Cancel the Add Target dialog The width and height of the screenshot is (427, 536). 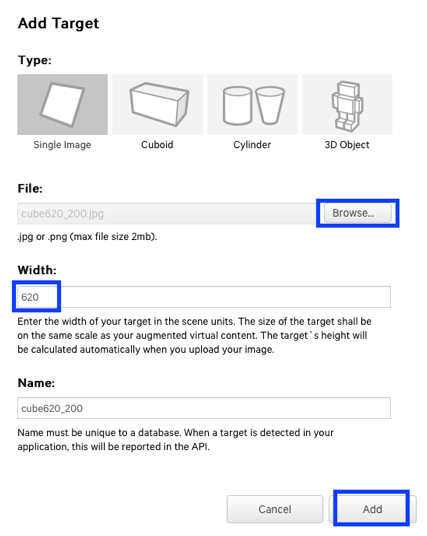275,509
